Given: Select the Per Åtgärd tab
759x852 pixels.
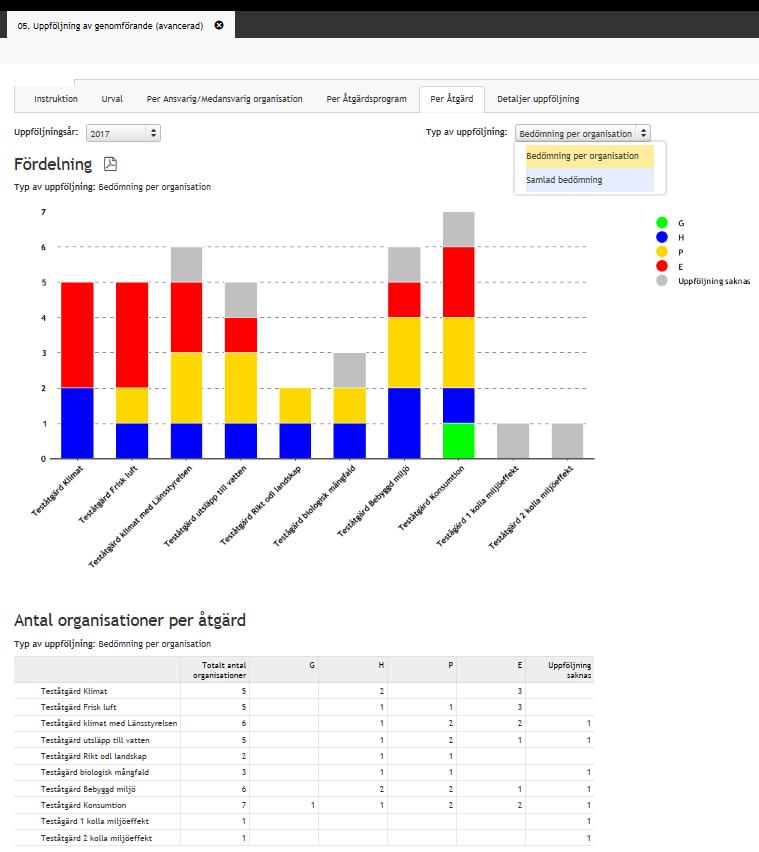Looking at the screenshot, I should [x=451, y=99].
